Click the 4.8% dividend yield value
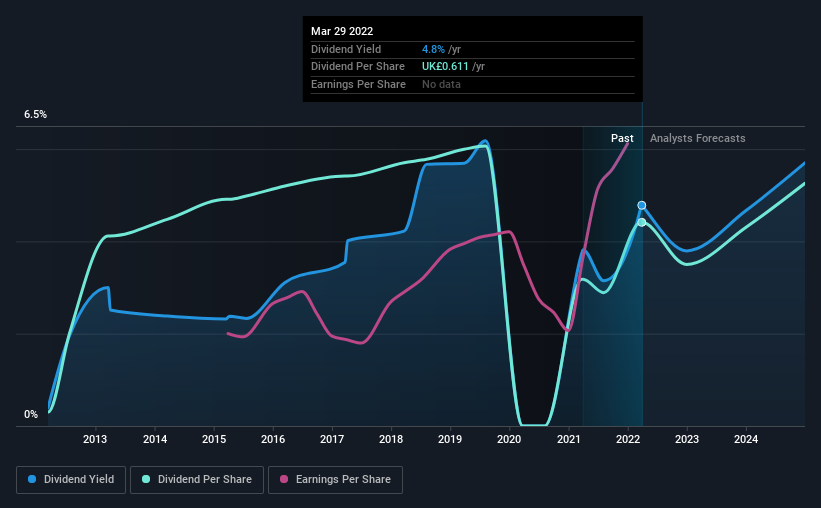821x508 pixels. (x=433, y=49)
